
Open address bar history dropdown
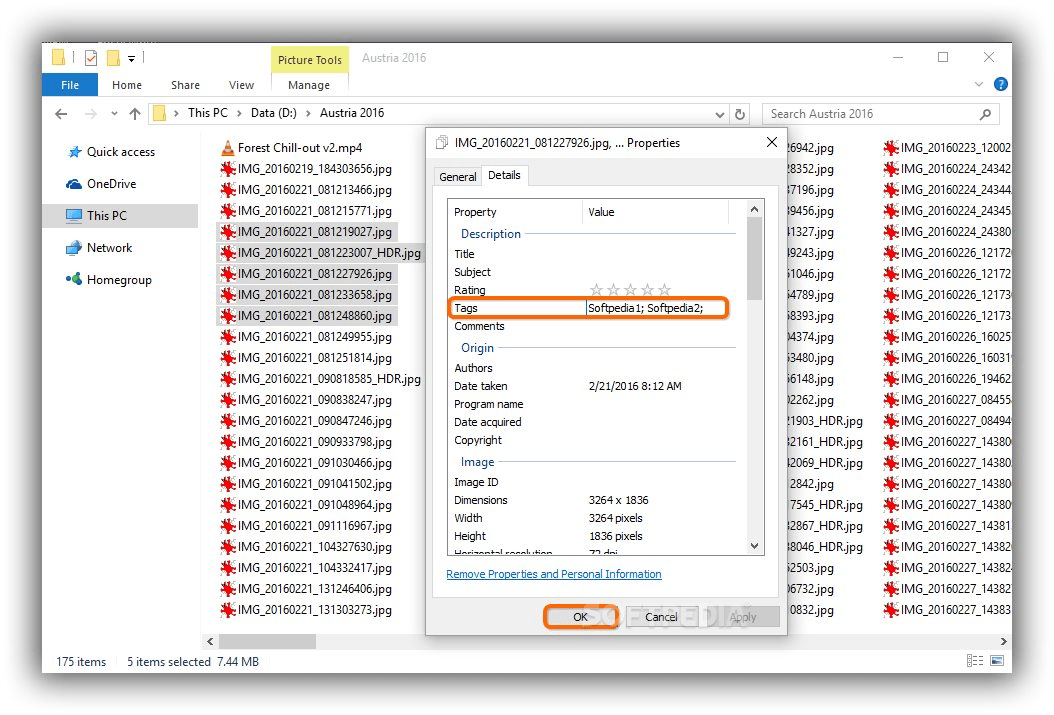coord(720,114)
